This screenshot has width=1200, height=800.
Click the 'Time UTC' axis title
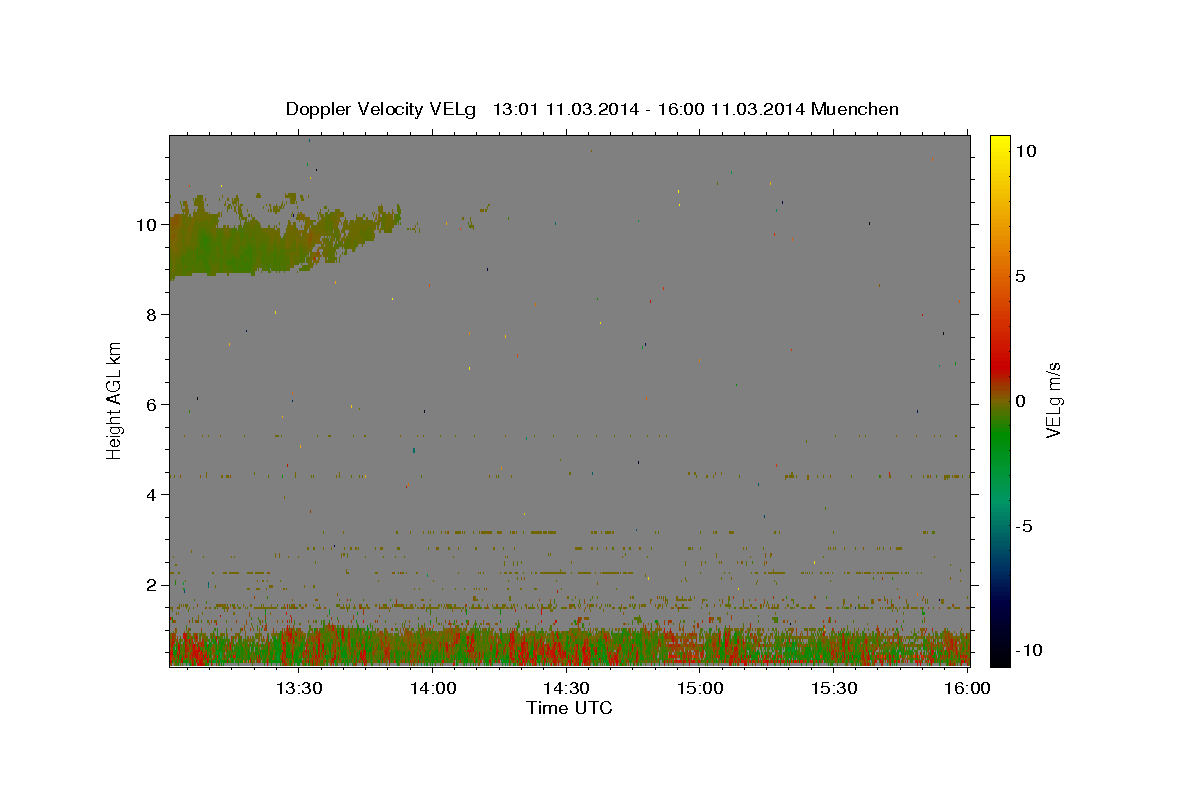coord(569,708)
